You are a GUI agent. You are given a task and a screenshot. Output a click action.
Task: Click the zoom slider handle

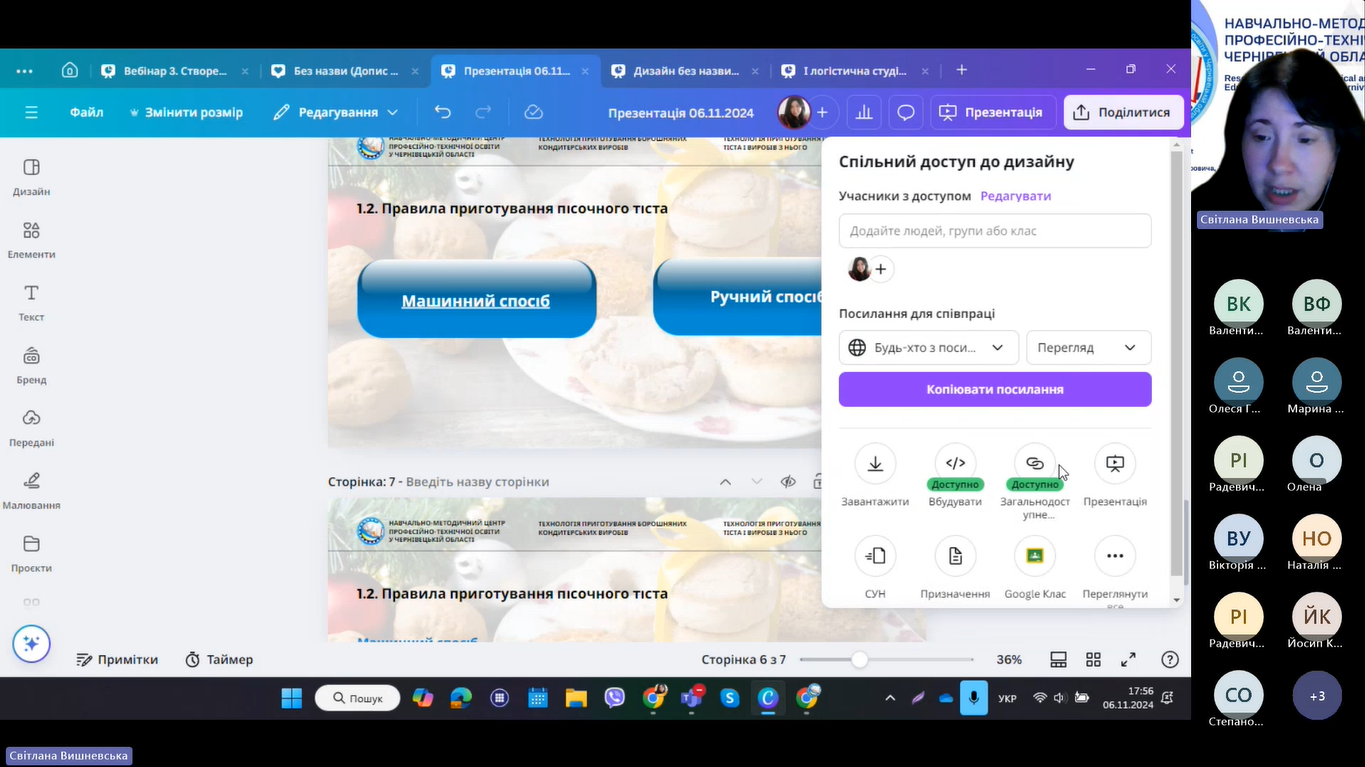coord(859,660)
